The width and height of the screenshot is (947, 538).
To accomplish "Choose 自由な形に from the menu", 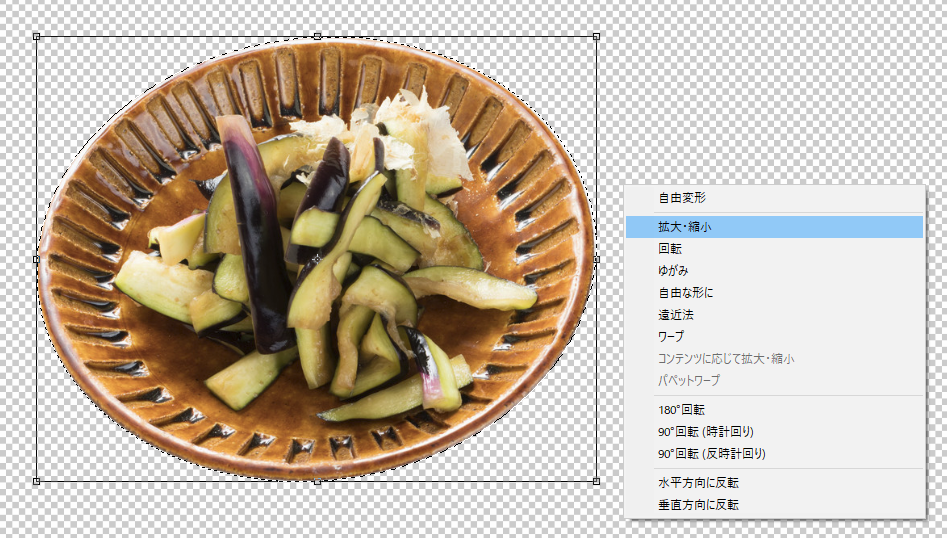I will pyautogui.click(x=774, y=293).
